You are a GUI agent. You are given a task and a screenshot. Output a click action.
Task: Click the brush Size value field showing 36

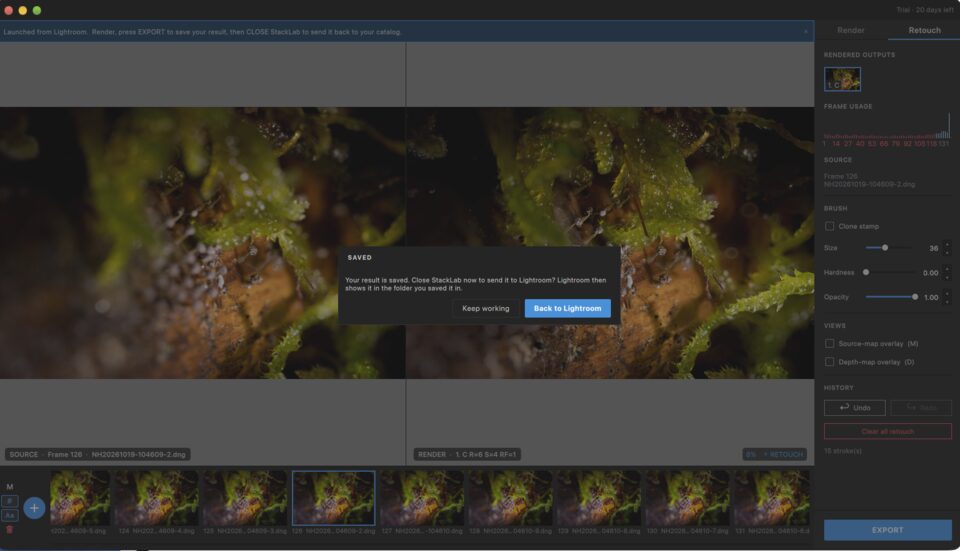click(x=932, y=248)
